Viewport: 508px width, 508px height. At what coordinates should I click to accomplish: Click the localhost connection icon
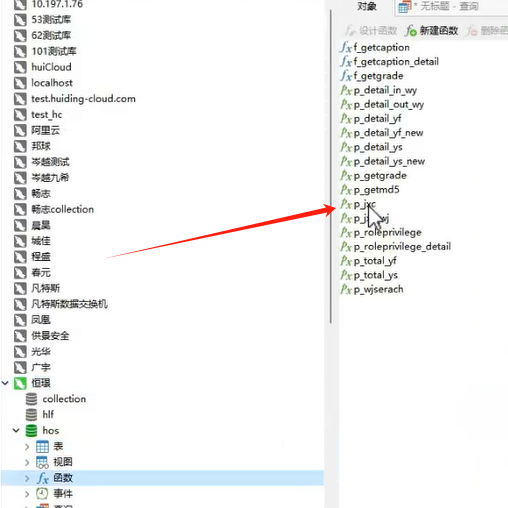tap(20, 83)
